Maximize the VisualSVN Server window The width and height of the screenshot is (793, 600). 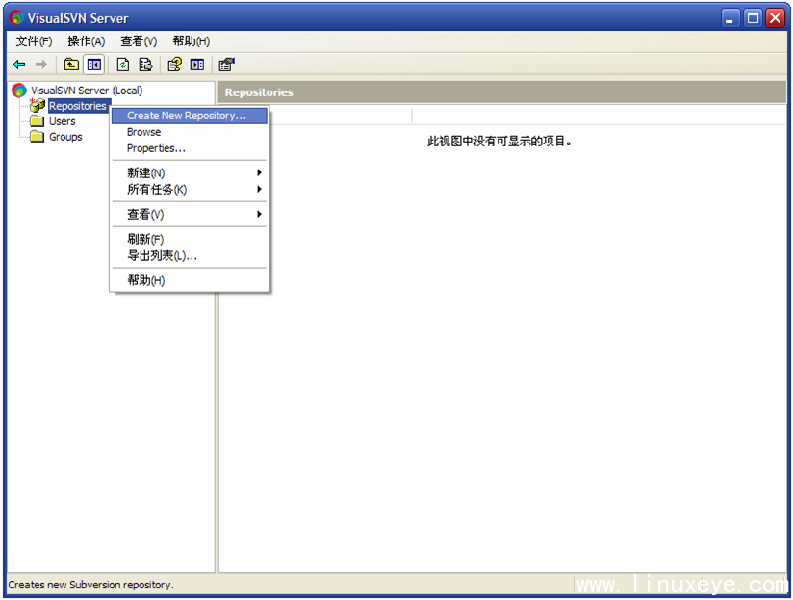click(753, 19)
